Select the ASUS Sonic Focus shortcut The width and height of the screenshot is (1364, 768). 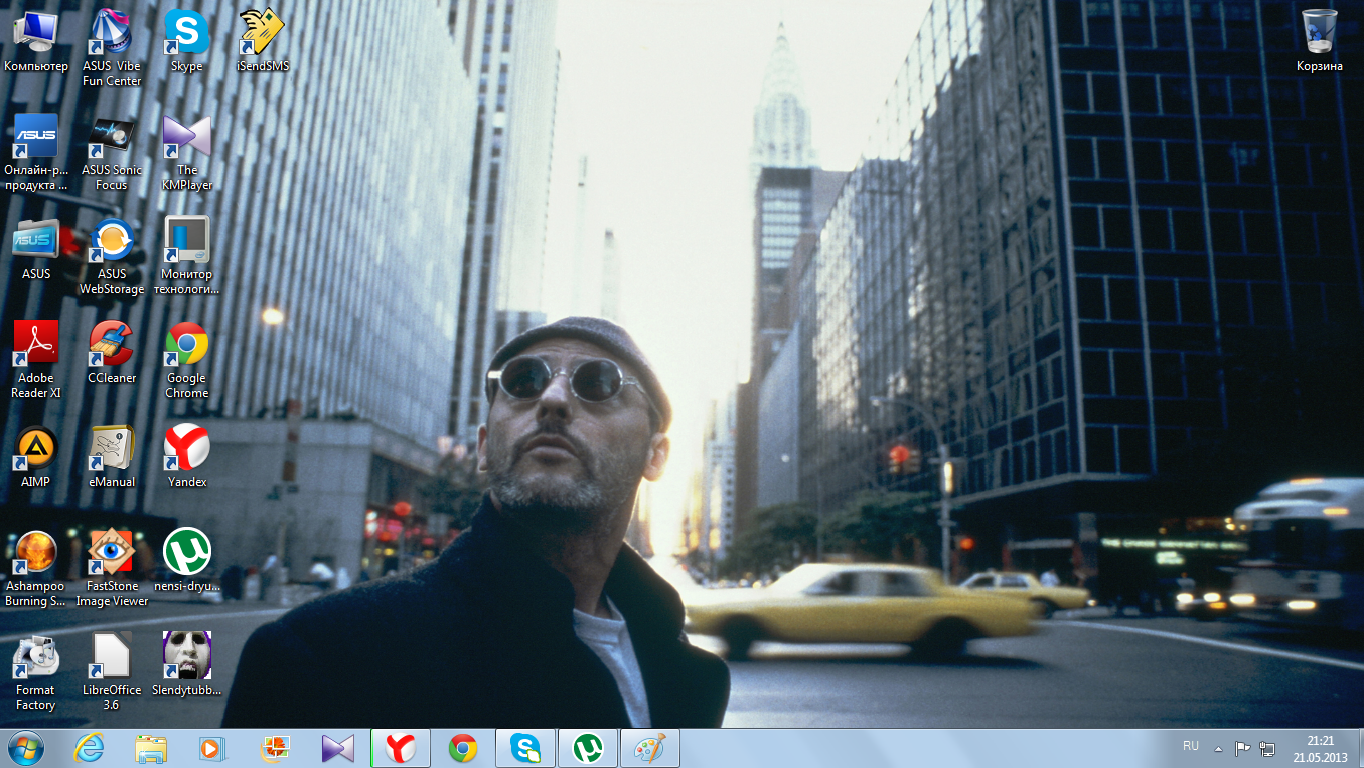112,152
